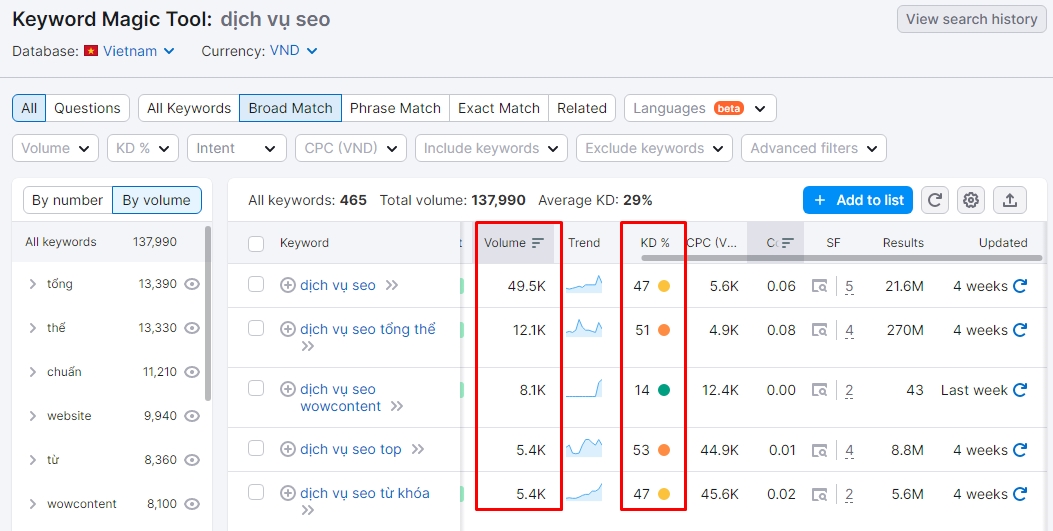Expand the 'chuẩn' keyword group
Screen dimensions: 1053x531
(x=32, y=372)
